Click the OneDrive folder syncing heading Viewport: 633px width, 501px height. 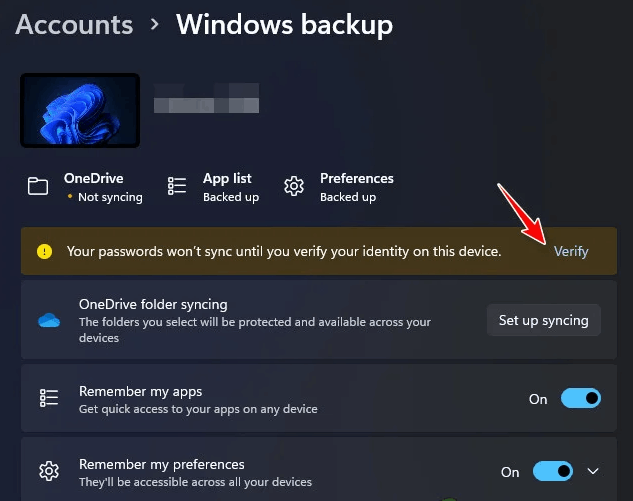click(153, 304)
